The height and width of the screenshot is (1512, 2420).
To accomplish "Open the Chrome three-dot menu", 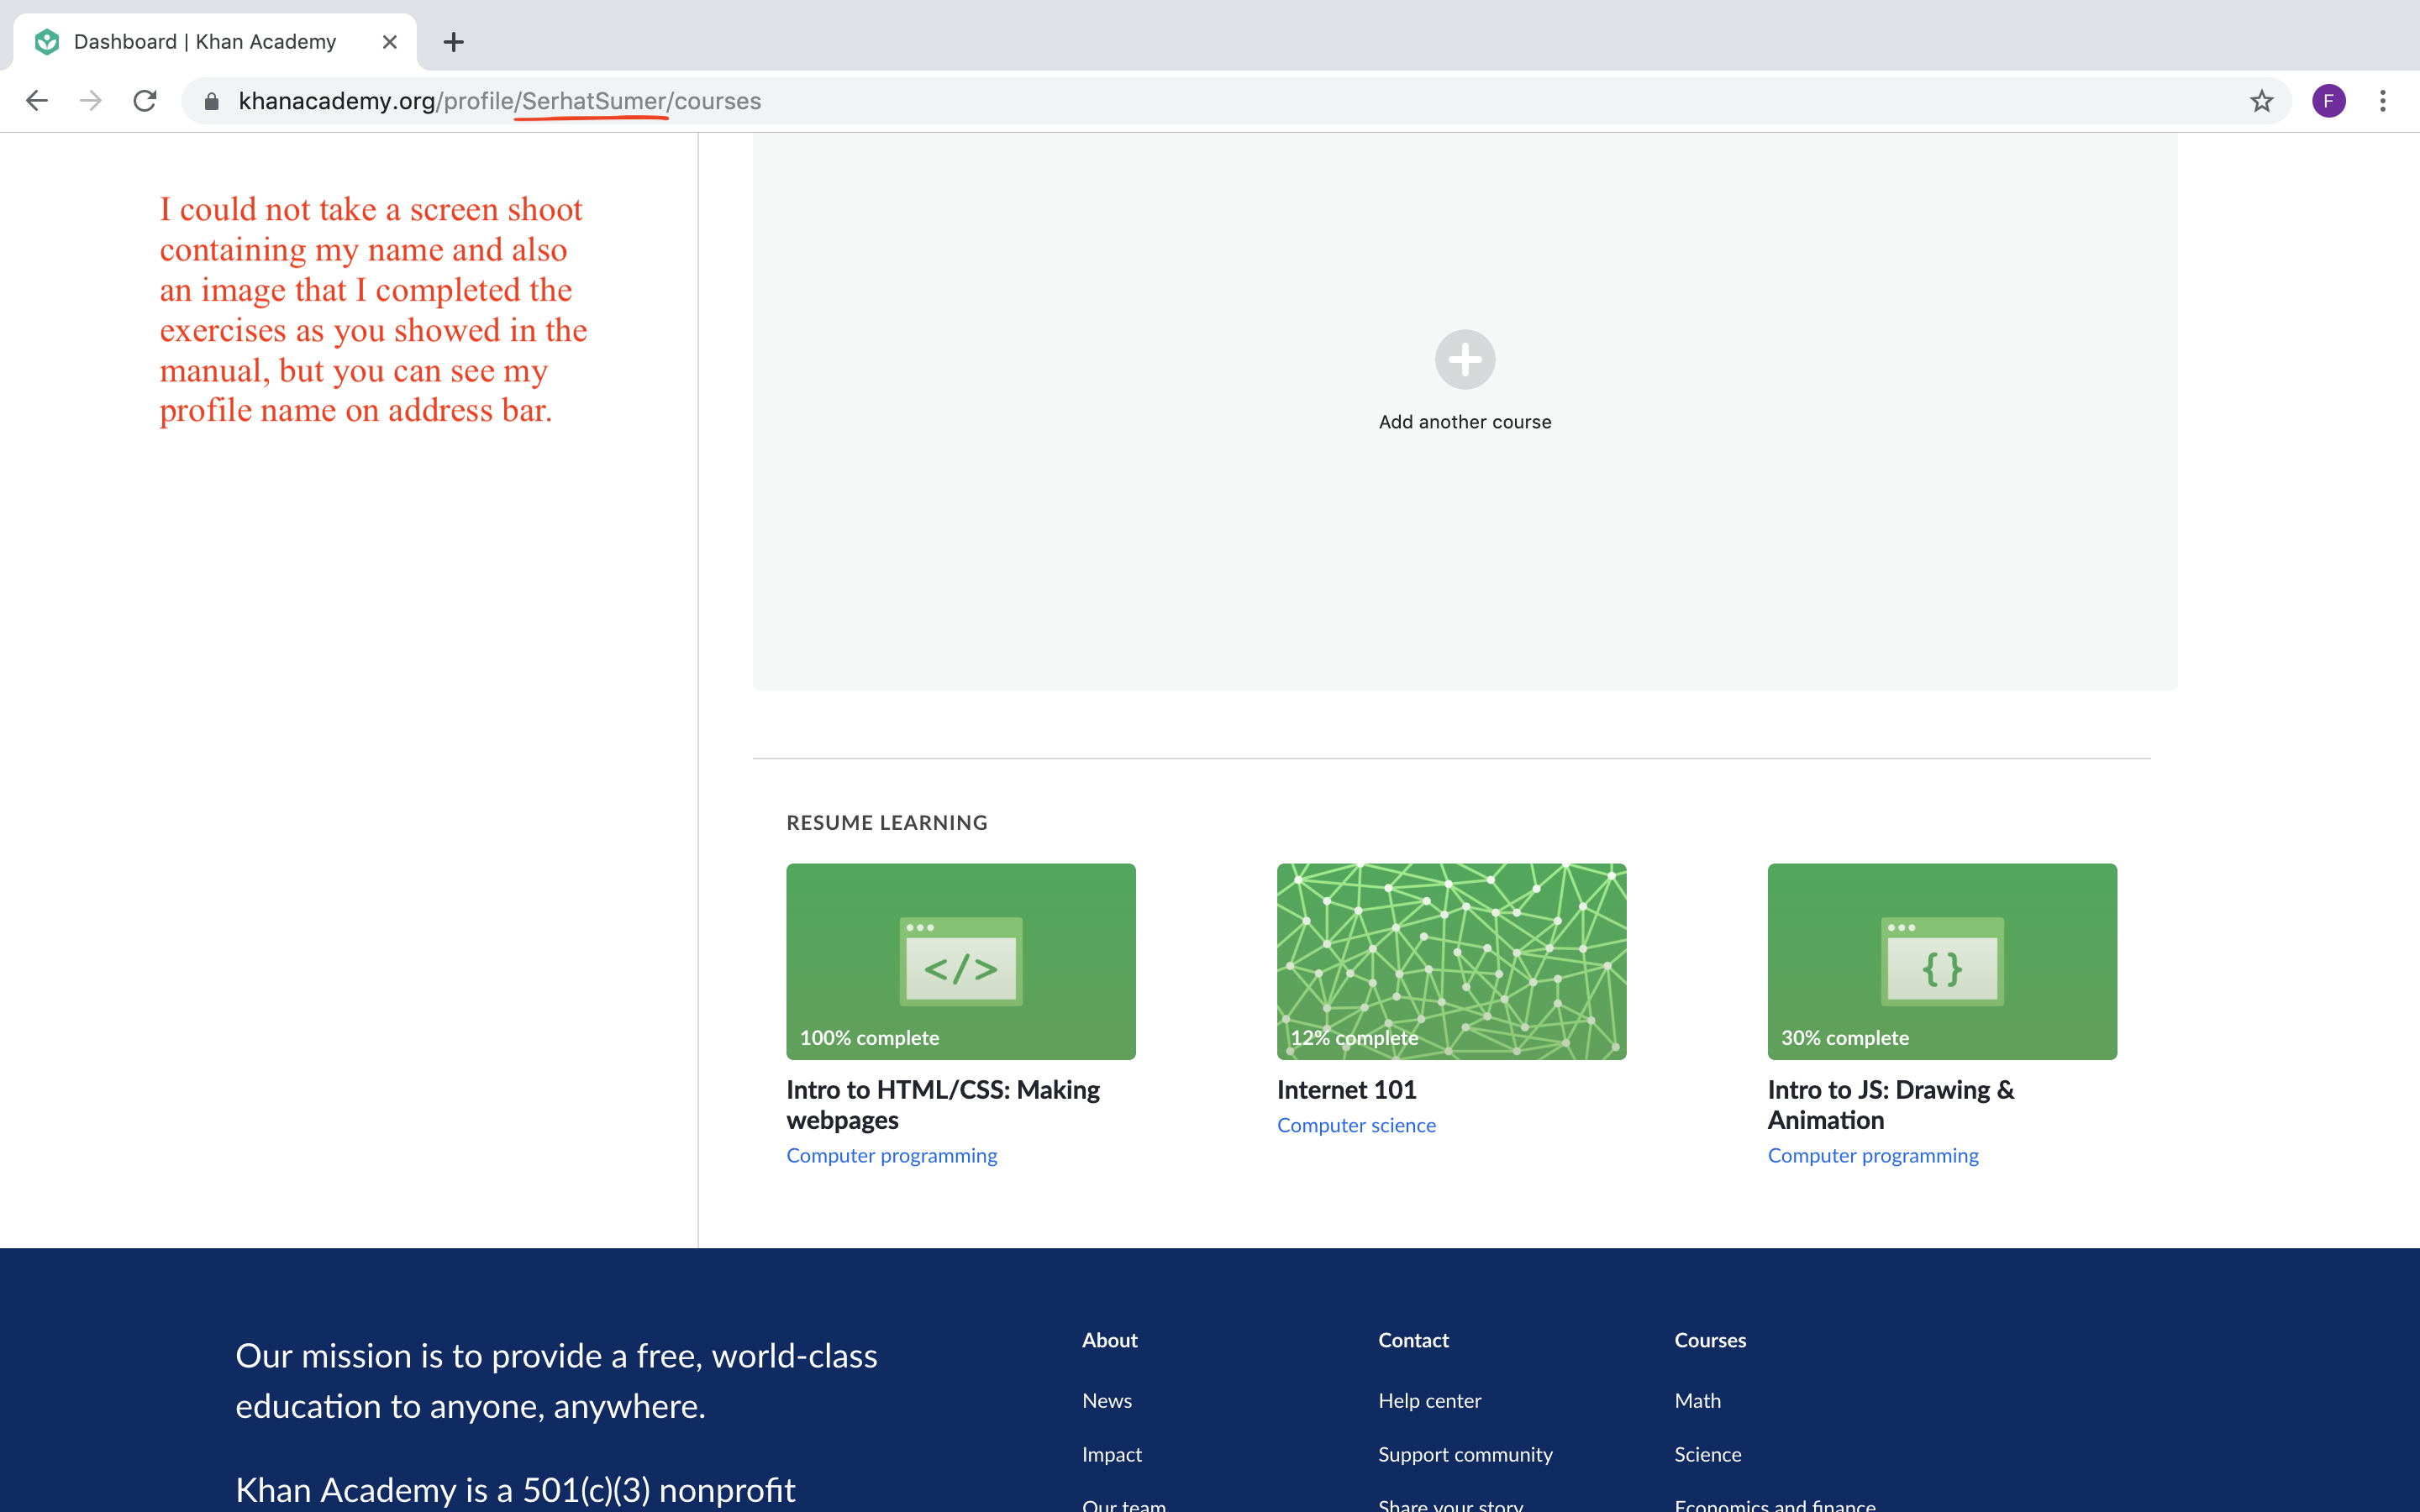I will click(x=2383, y=101).
